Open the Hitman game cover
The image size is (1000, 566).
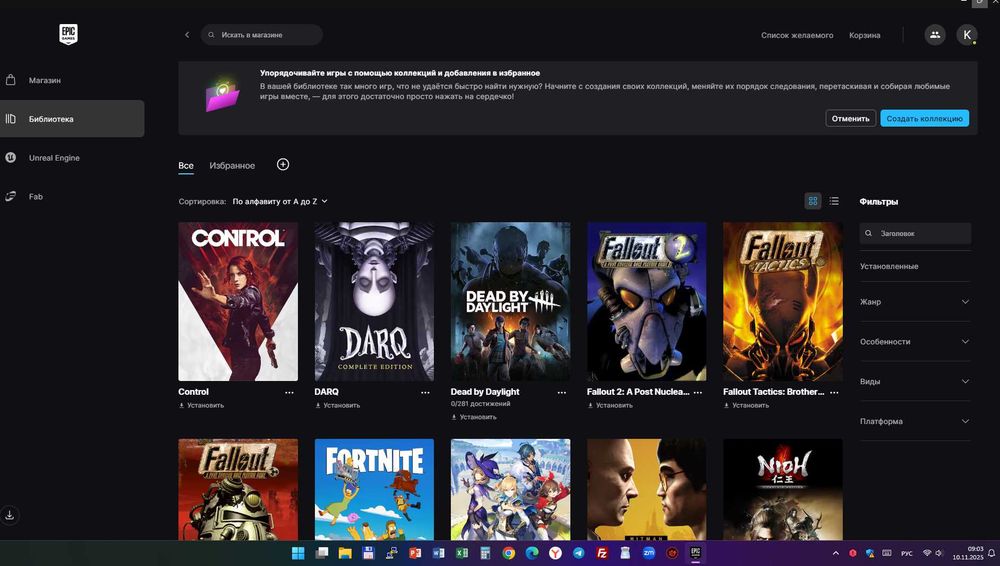coord(647,489)
